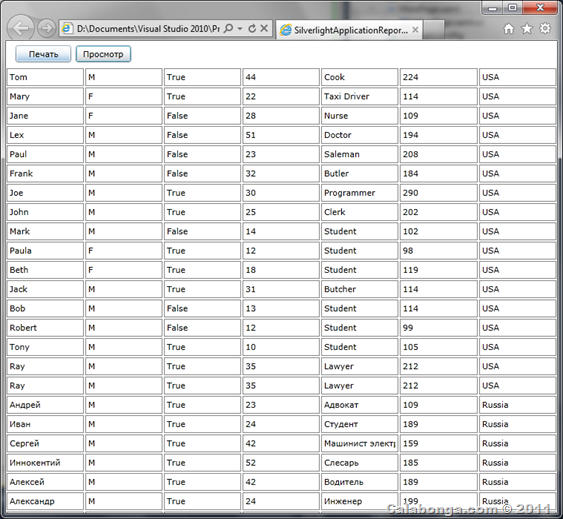
Task: Go forward with the browser forward arrow
Action: (47, 28)
